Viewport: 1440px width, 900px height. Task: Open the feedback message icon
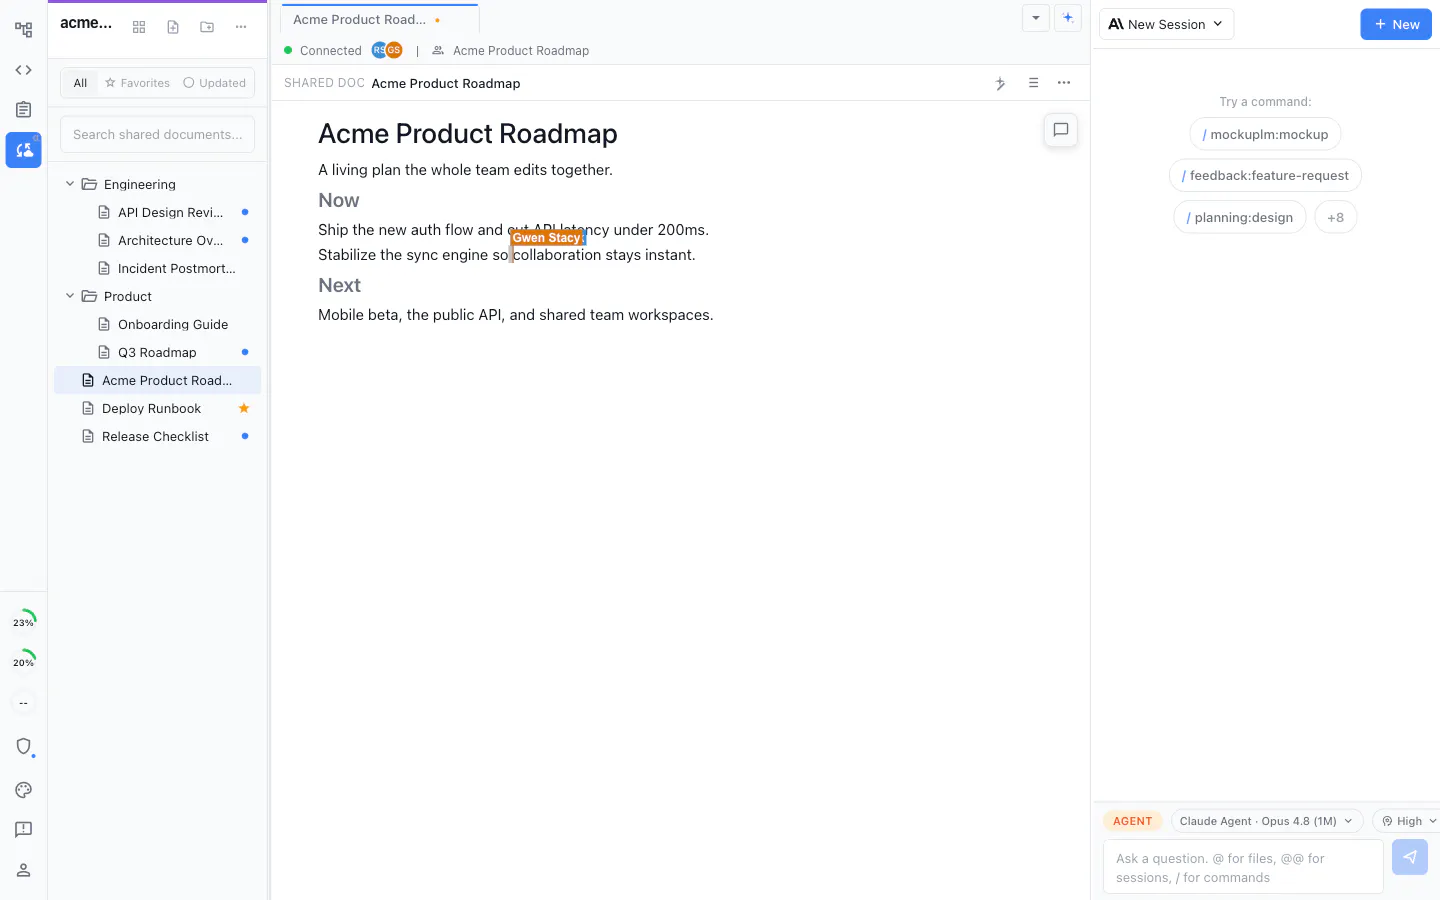pos(23,830)
